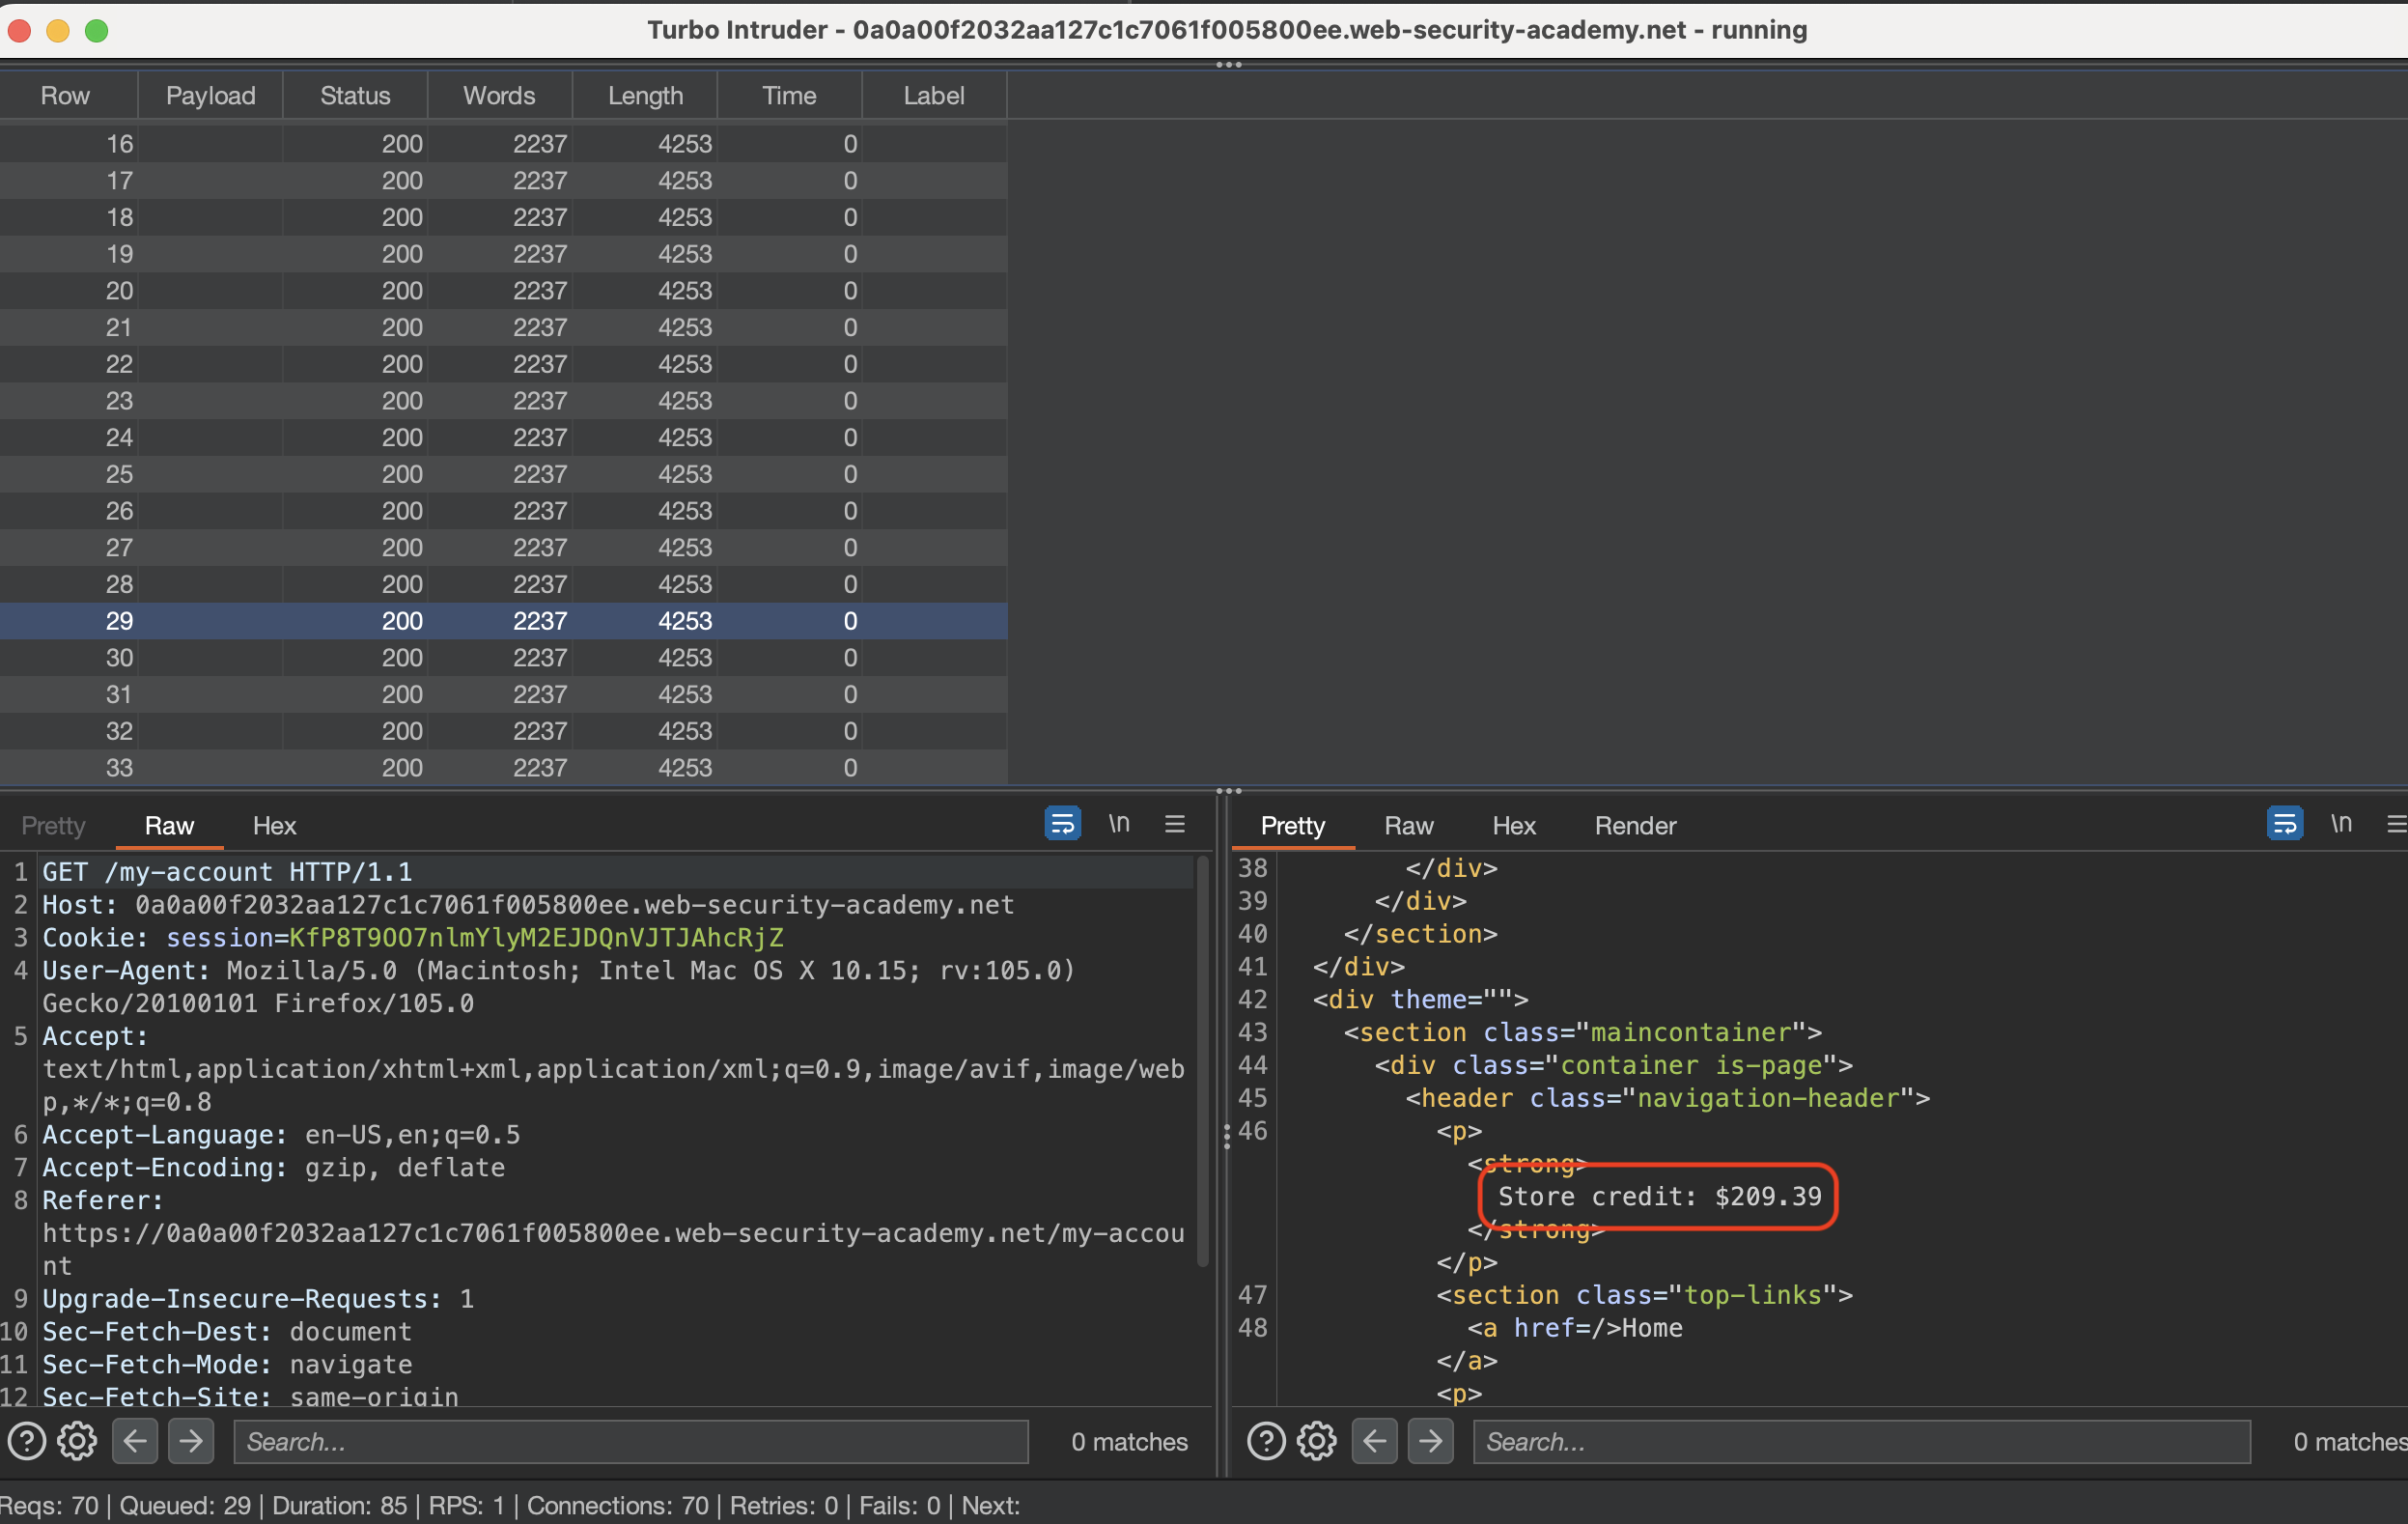The width and height of the screenshot is (2408, 1524).
Task: Sort results by Status column header
Action: click(355, 96)
